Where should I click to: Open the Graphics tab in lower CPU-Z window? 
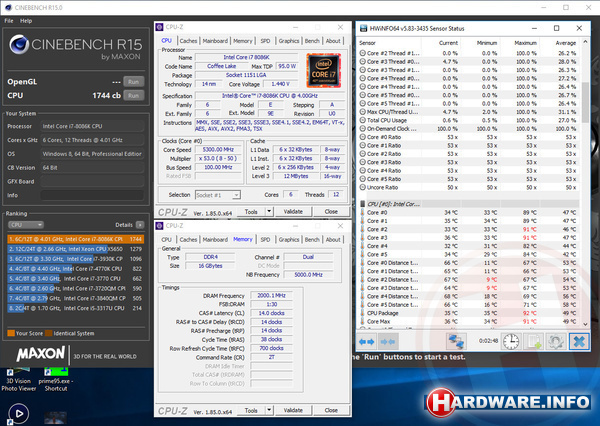coord(289,239)
